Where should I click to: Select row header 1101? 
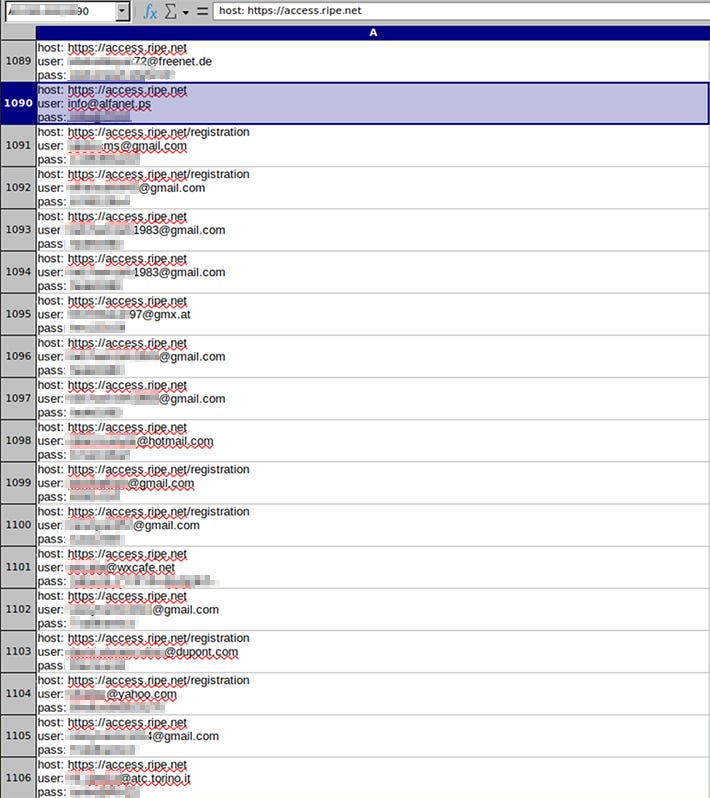[18, 567]
